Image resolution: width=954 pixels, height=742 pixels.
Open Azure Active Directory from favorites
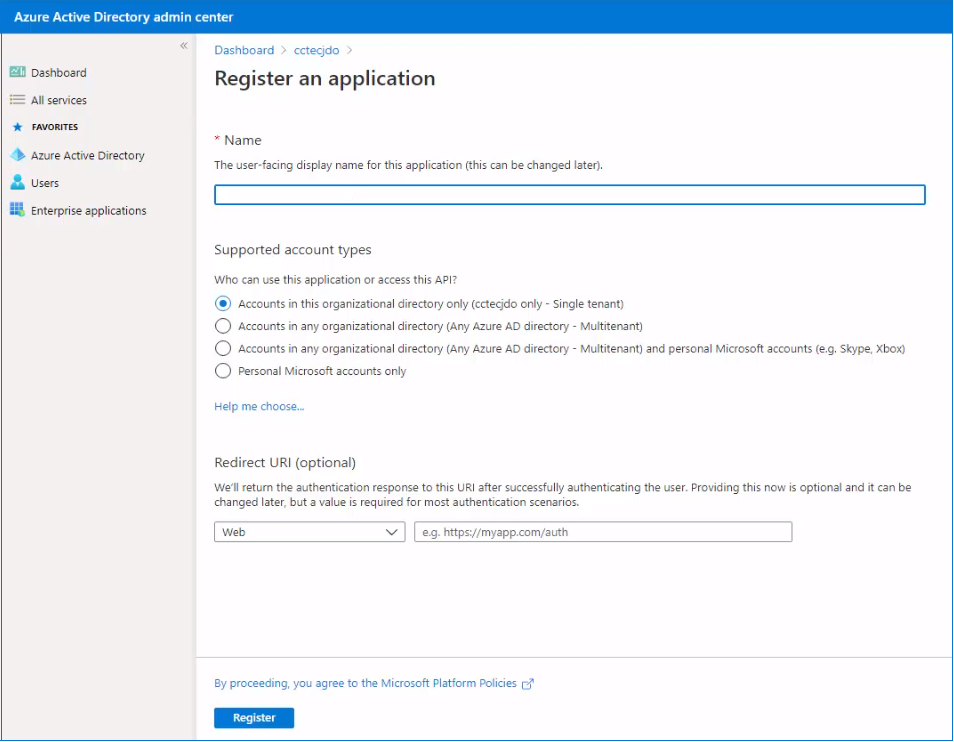pos(88,155)
